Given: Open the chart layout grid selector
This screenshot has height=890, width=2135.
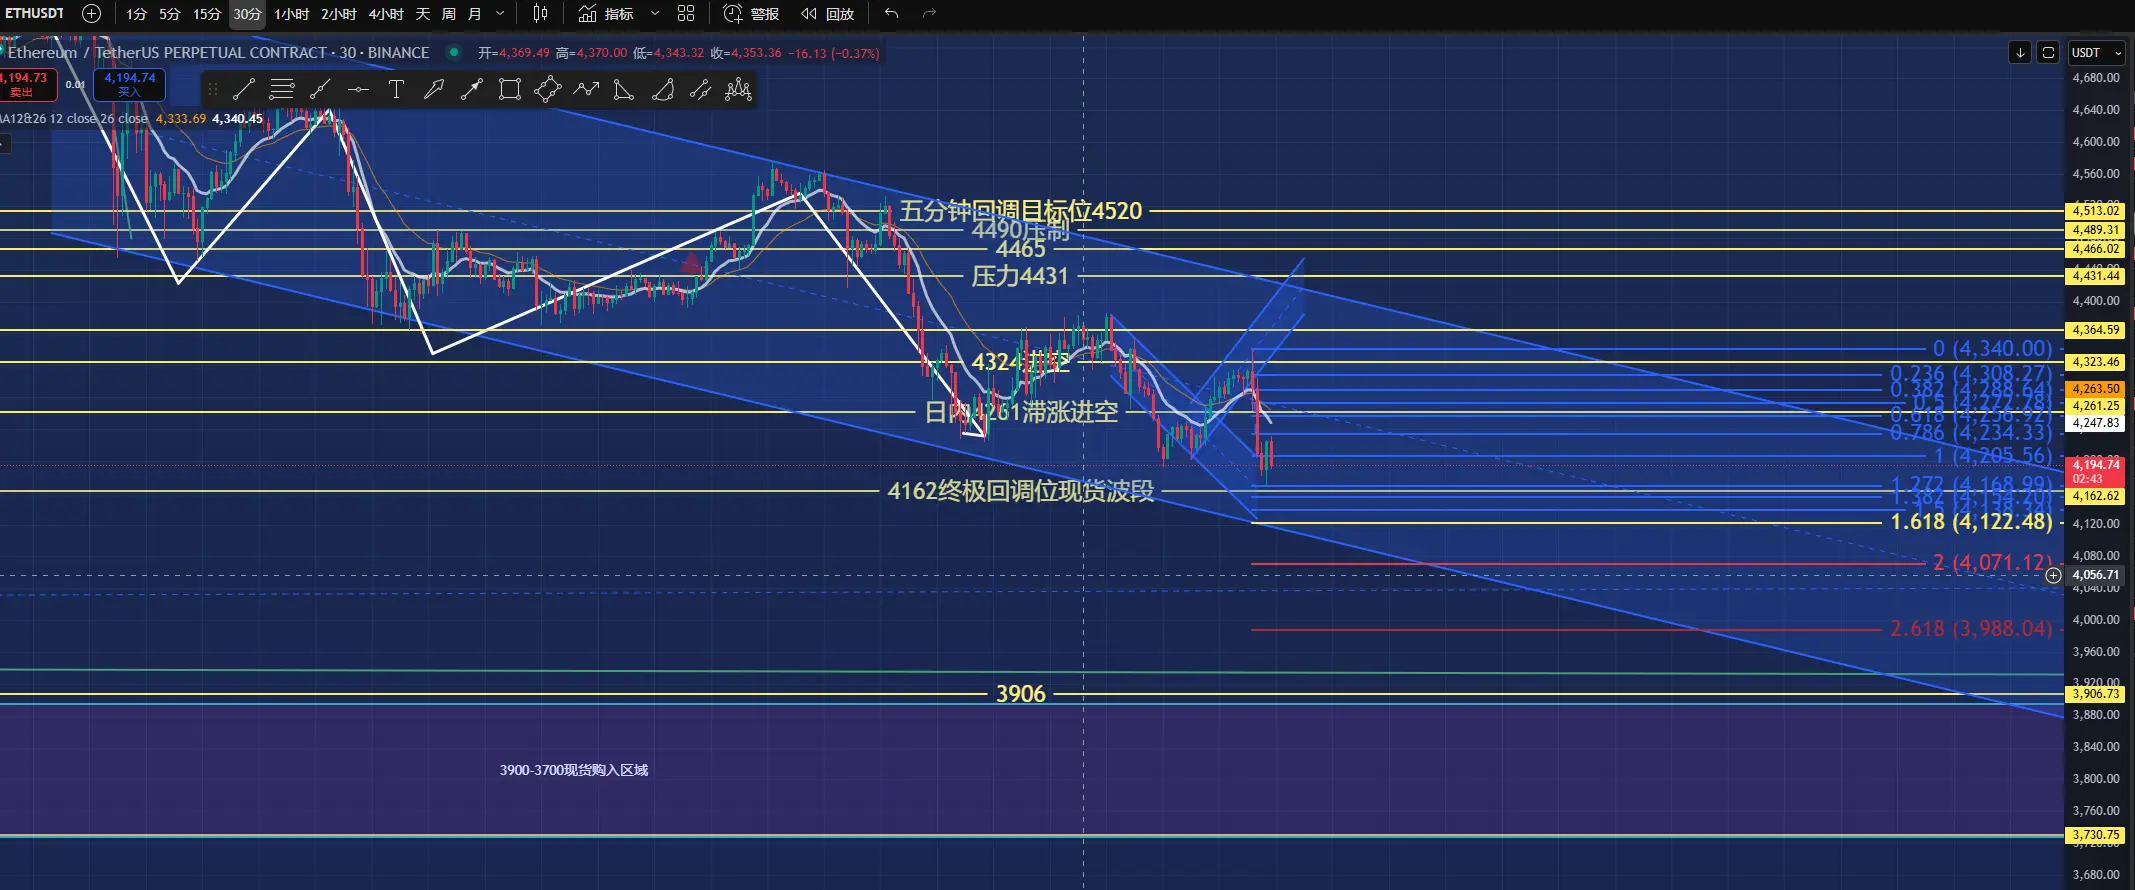Looking at the screenshot, I should coord(686,14).
